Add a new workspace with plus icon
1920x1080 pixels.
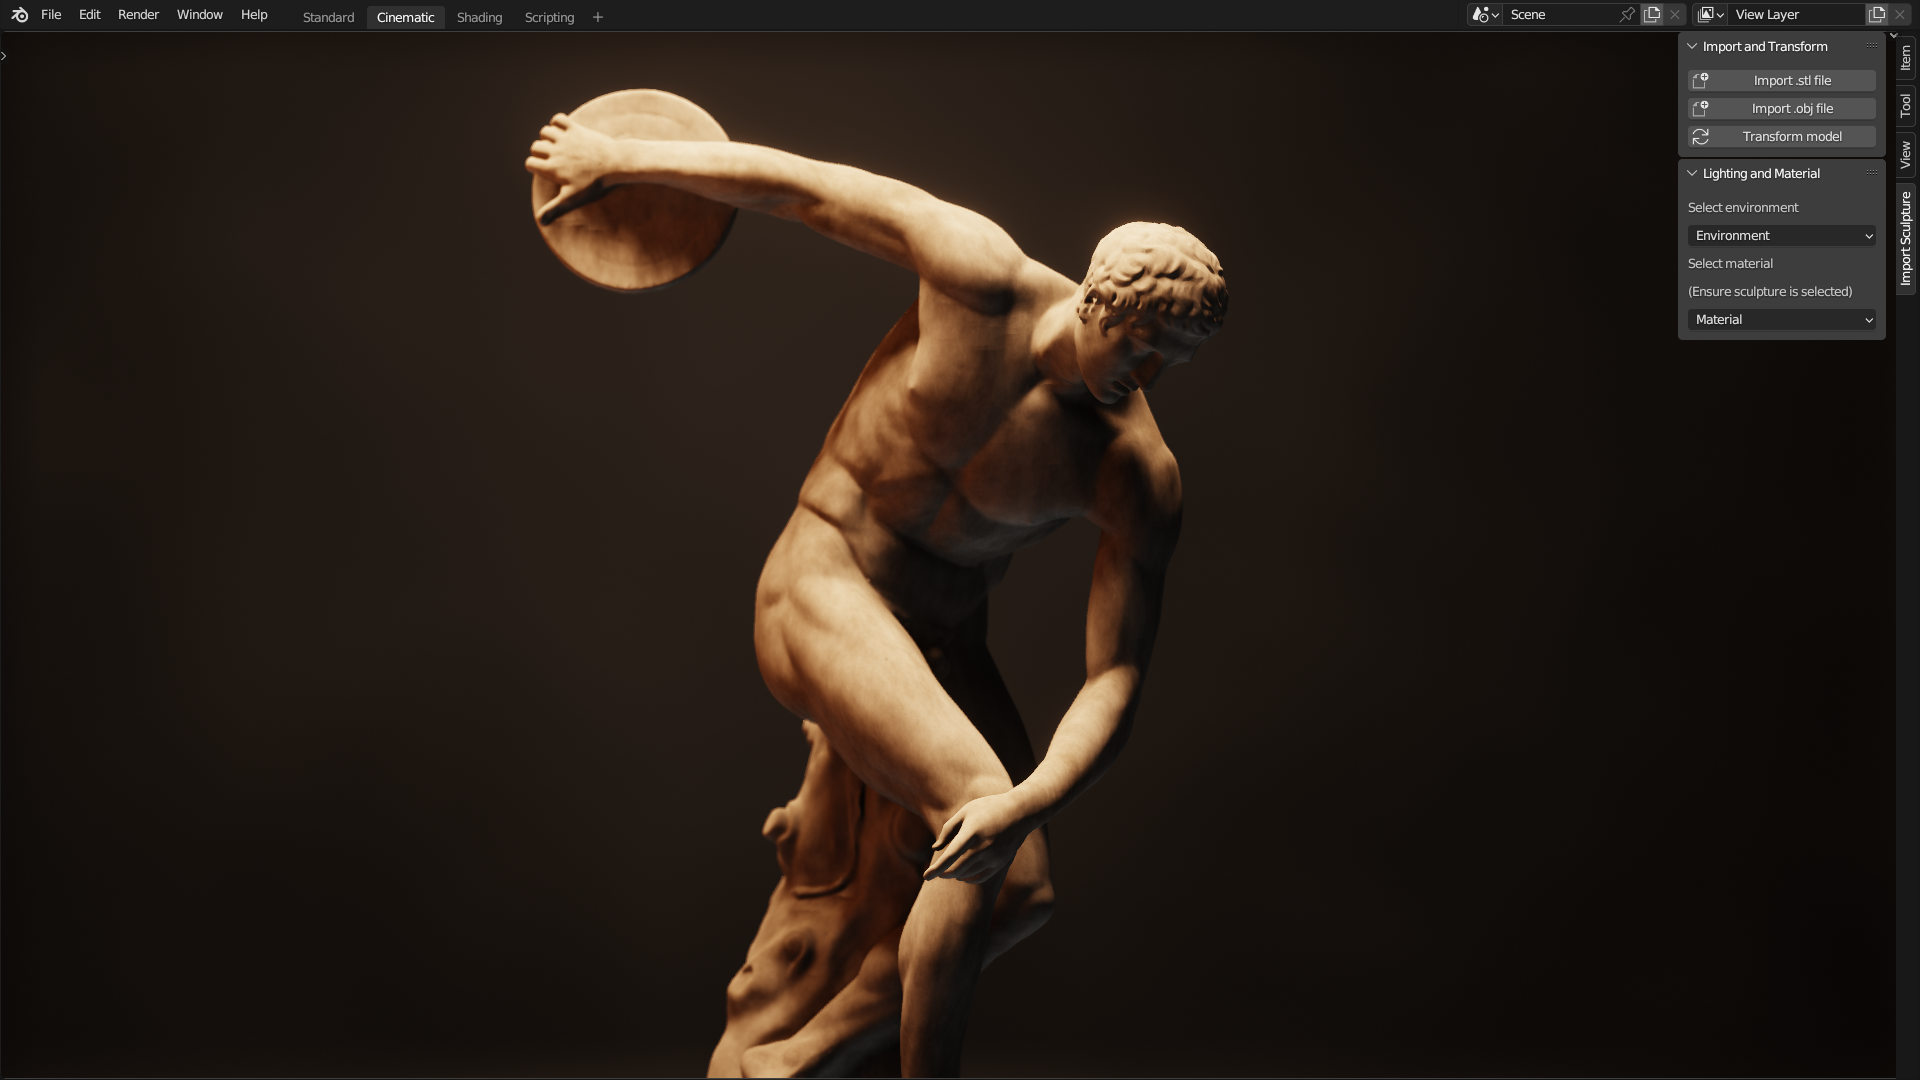tap(598, 17)
